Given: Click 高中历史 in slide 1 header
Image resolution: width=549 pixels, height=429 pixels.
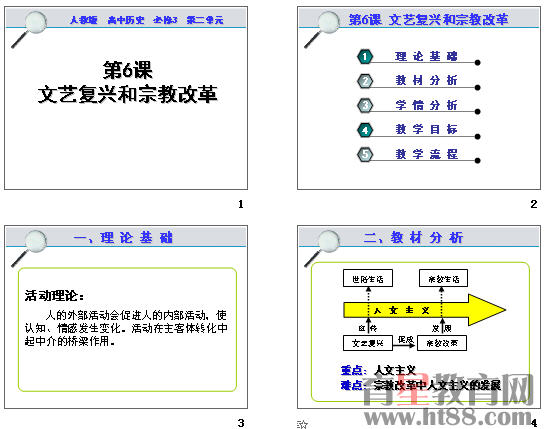Looking at the screenshot, I should pyautogui.click(x=126, y=20).
